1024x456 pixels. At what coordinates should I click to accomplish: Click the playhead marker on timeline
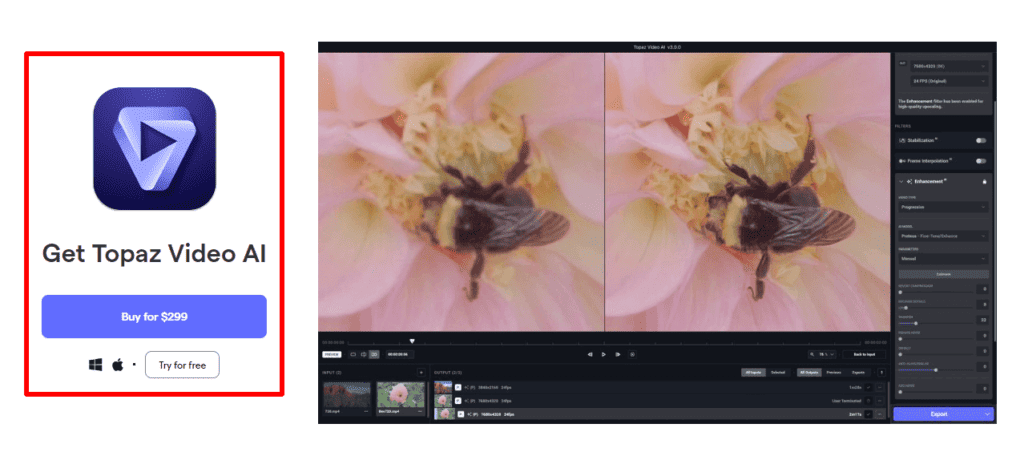pyautogui.click(x=412, y=341)
